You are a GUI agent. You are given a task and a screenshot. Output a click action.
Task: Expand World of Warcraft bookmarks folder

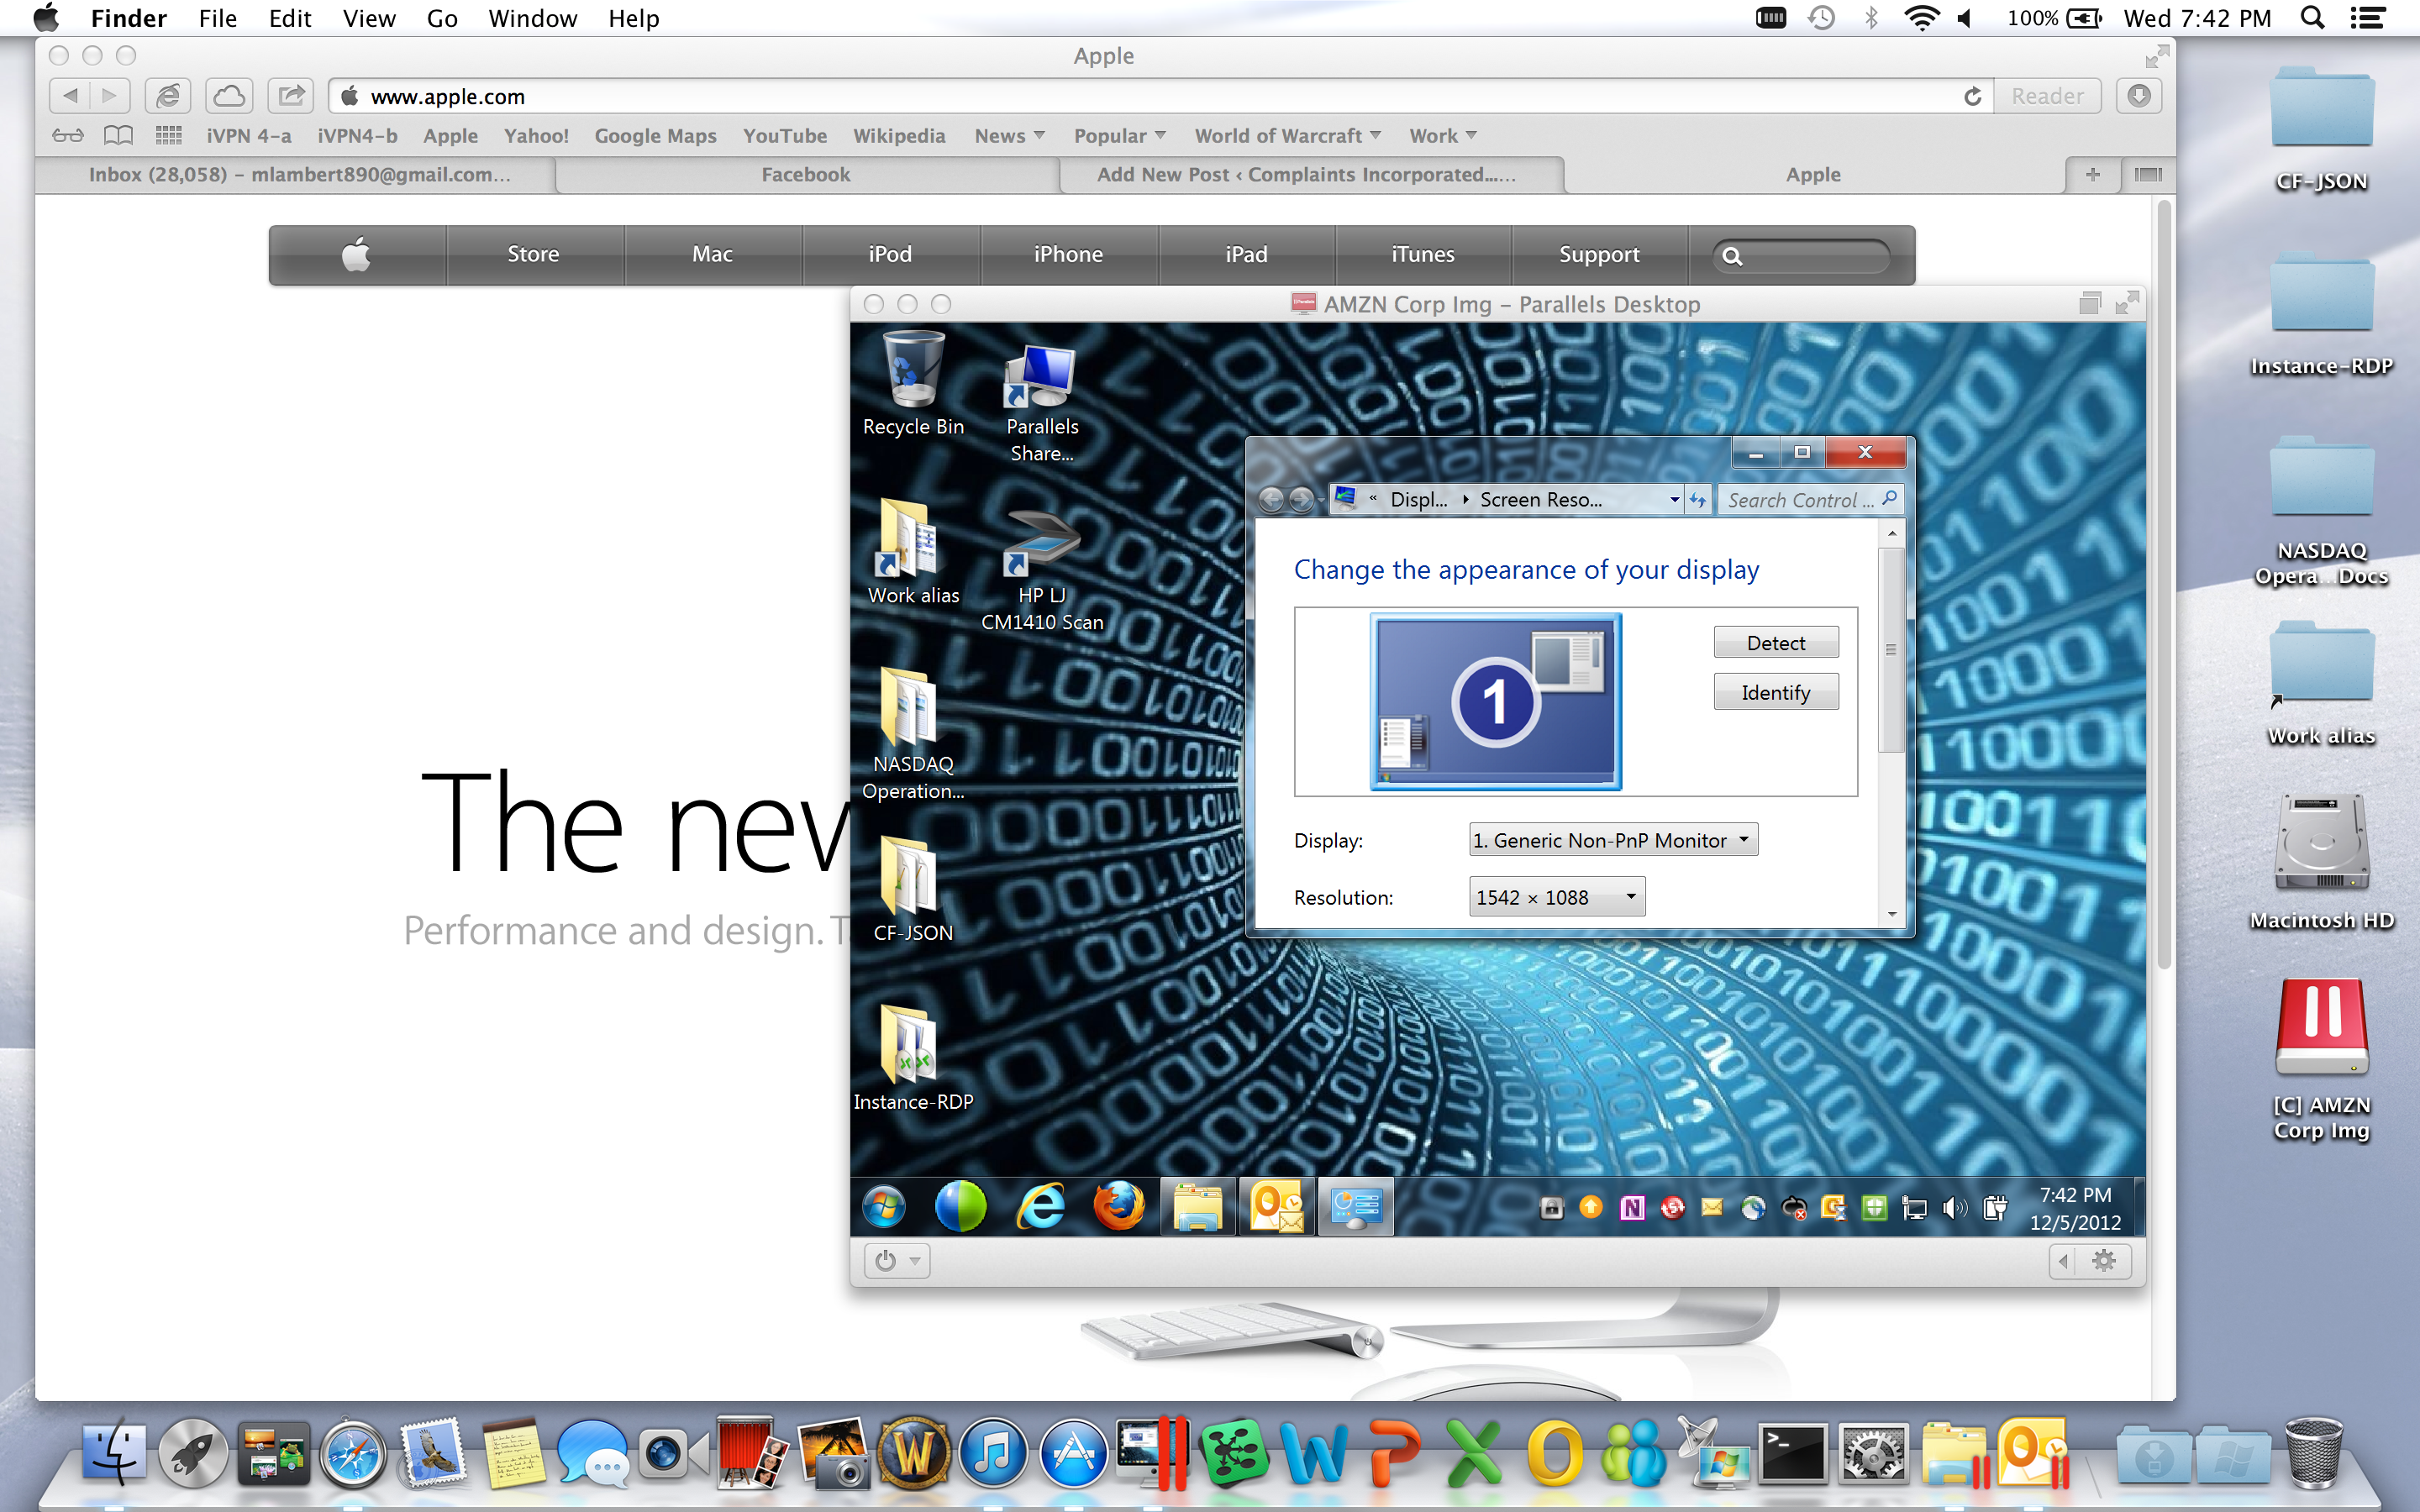tap(1287, 136)
